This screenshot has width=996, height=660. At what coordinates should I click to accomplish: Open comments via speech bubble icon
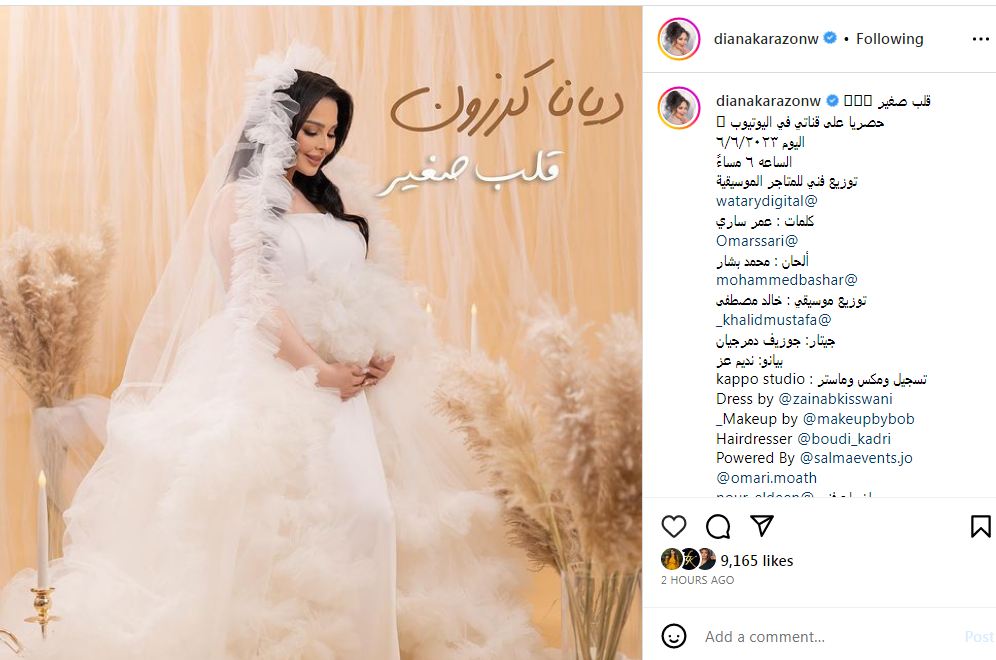pos(718,527)
